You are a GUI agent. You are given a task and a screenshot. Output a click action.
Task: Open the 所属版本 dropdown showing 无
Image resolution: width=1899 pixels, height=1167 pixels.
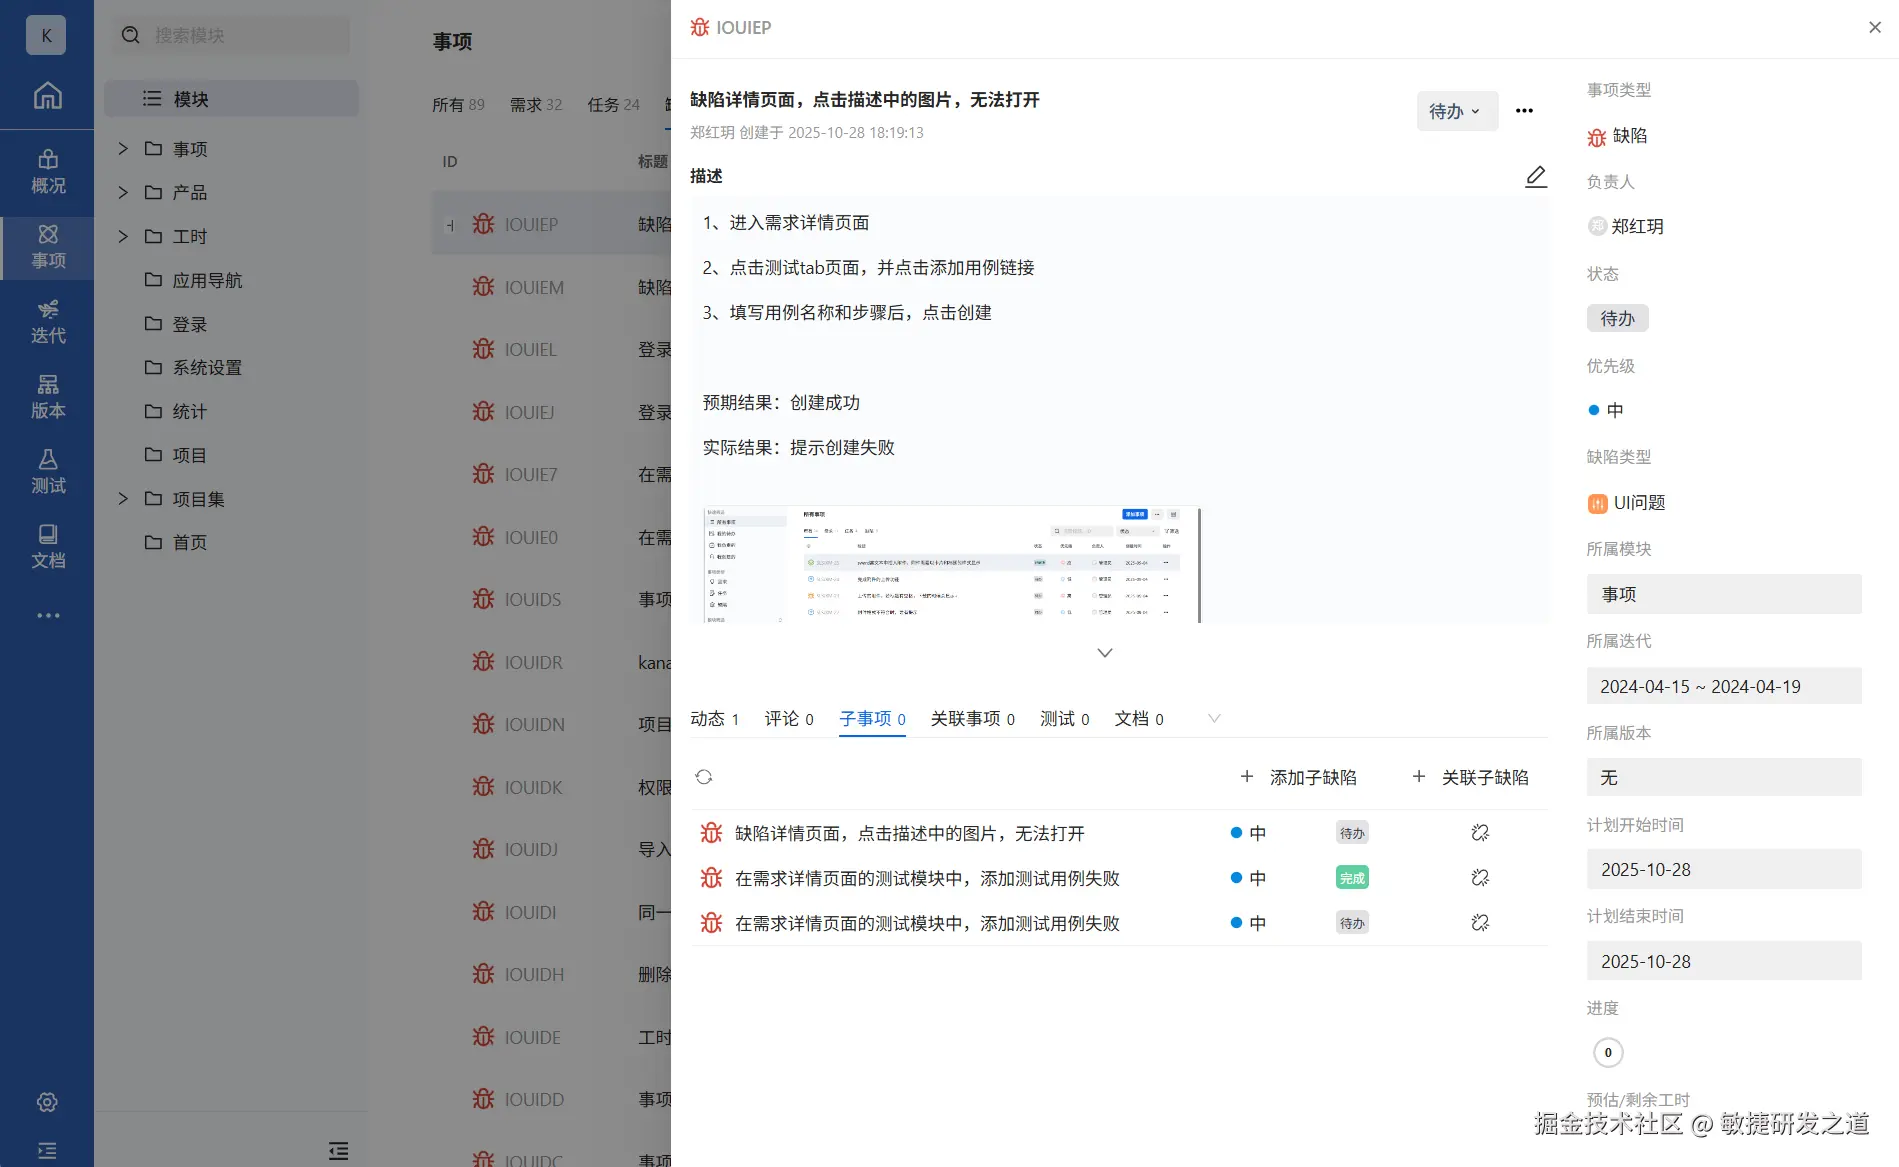point(1724,777)
